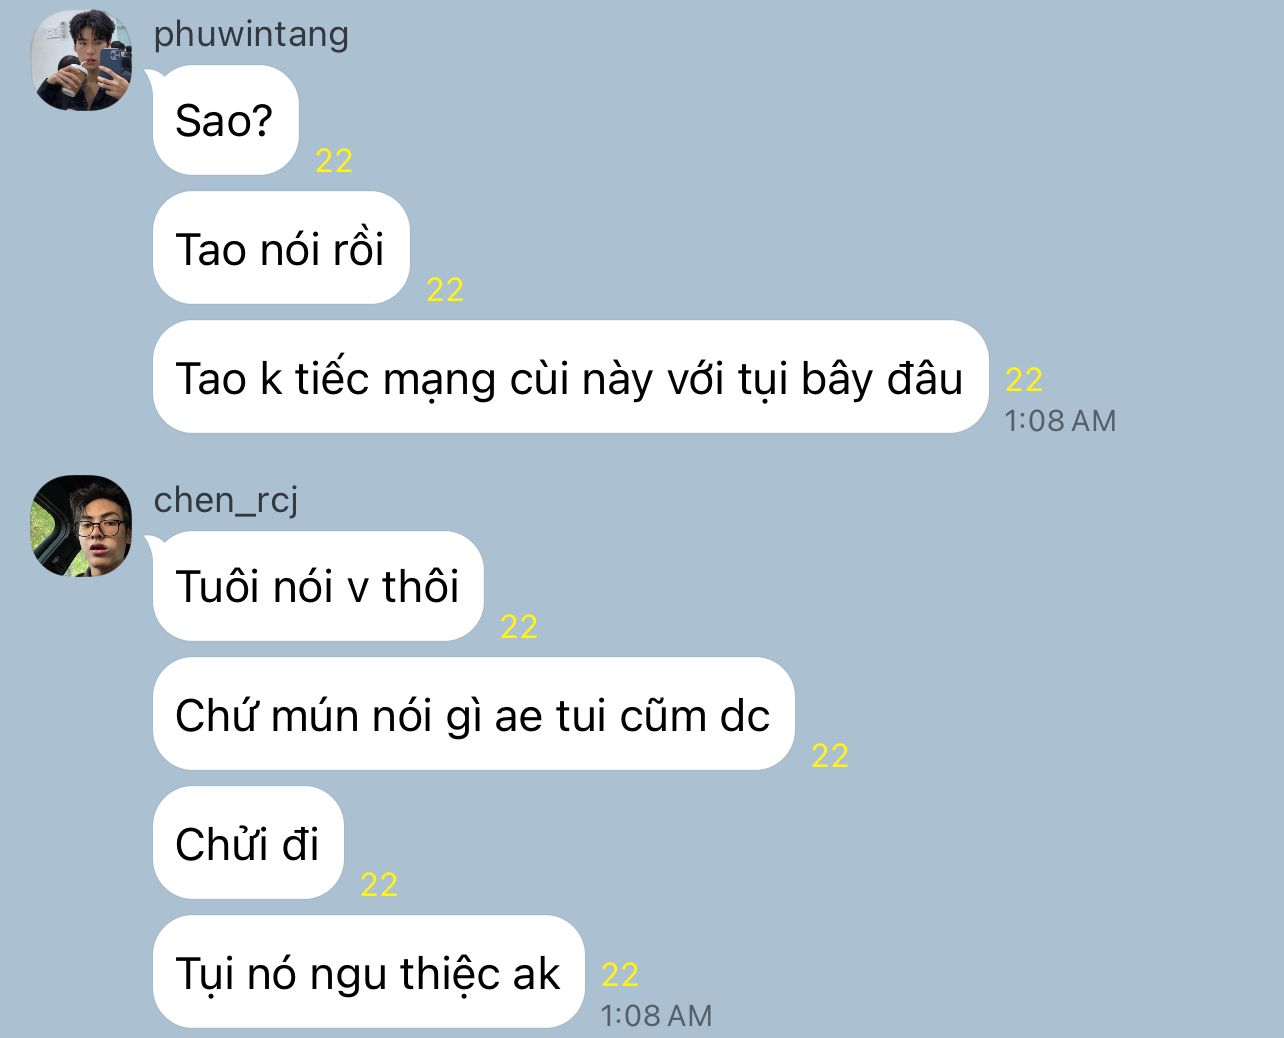Select the username phuwintang

click(251, 34)
